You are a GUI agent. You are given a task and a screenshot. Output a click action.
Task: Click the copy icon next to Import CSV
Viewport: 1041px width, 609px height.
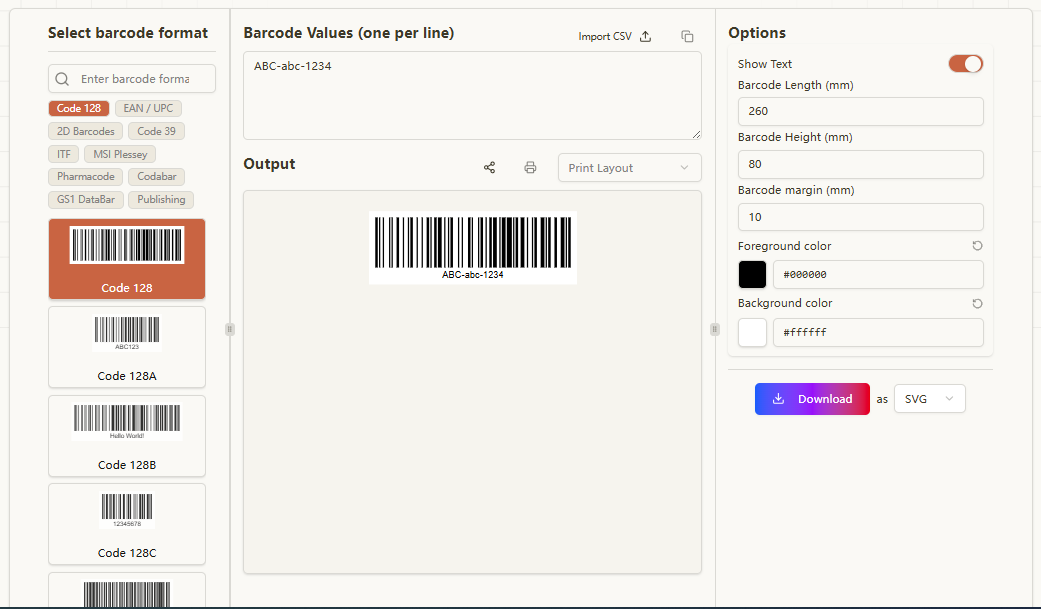click(687, 36)
